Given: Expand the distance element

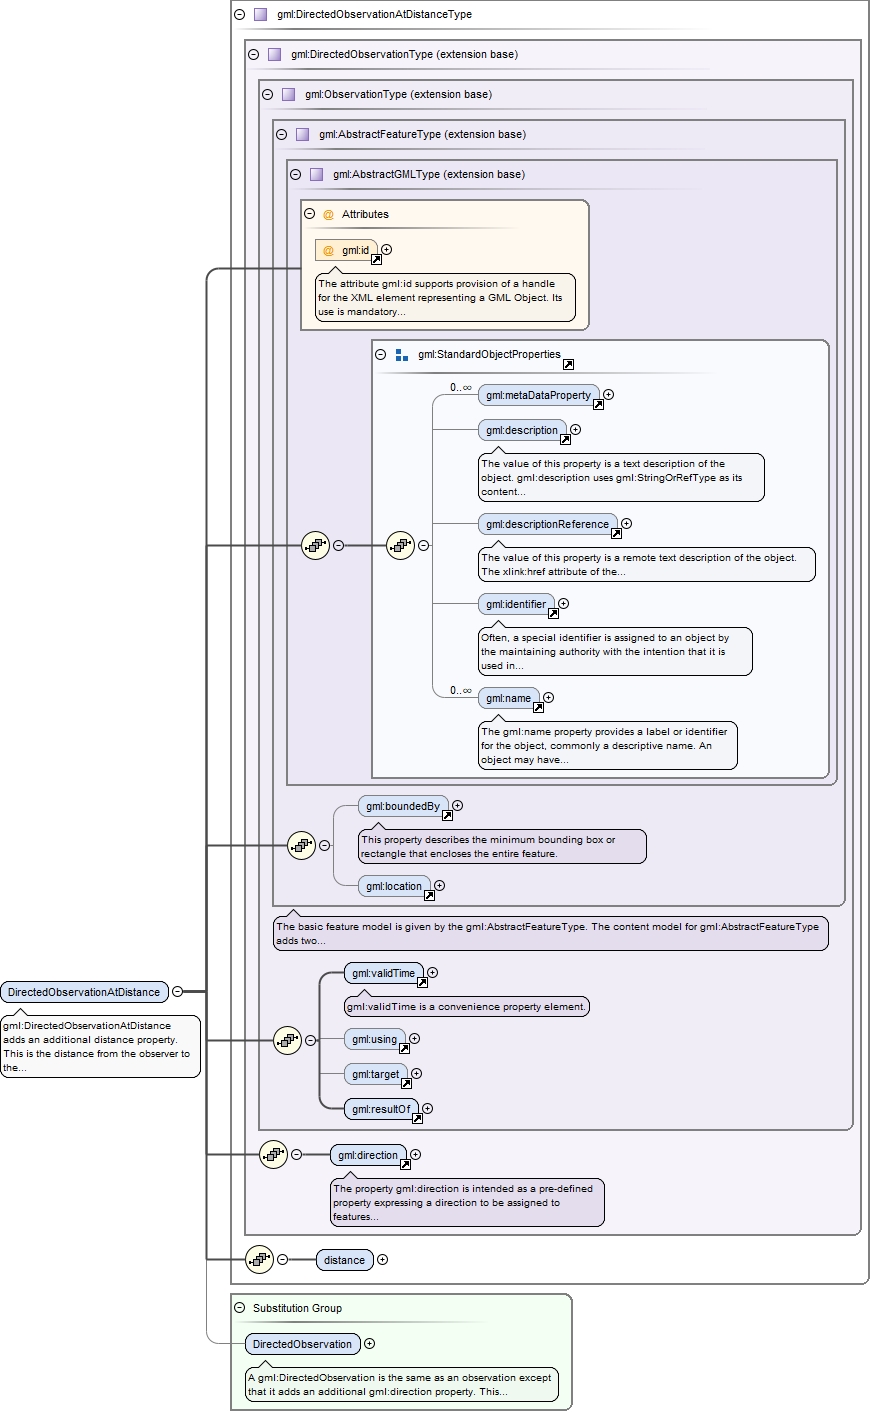Looking at the screenshot, I should [382, 1260].
